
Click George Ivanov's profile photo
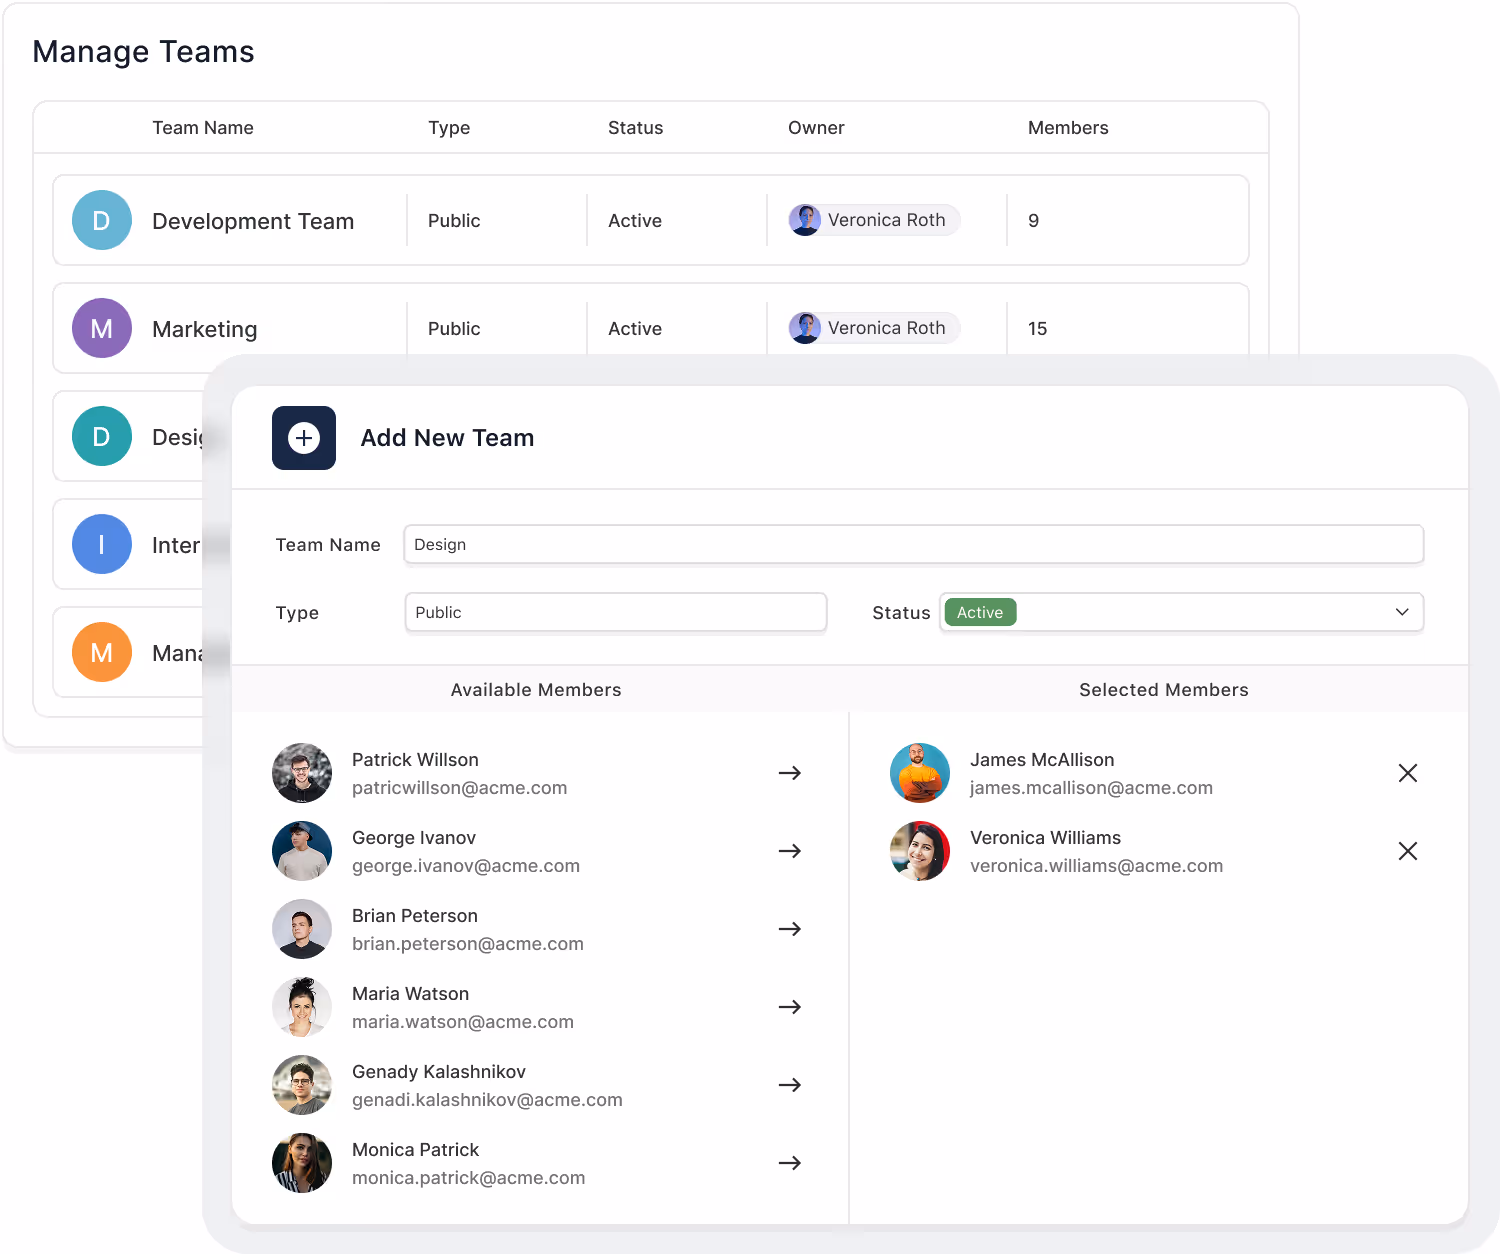tap(302, 851)
